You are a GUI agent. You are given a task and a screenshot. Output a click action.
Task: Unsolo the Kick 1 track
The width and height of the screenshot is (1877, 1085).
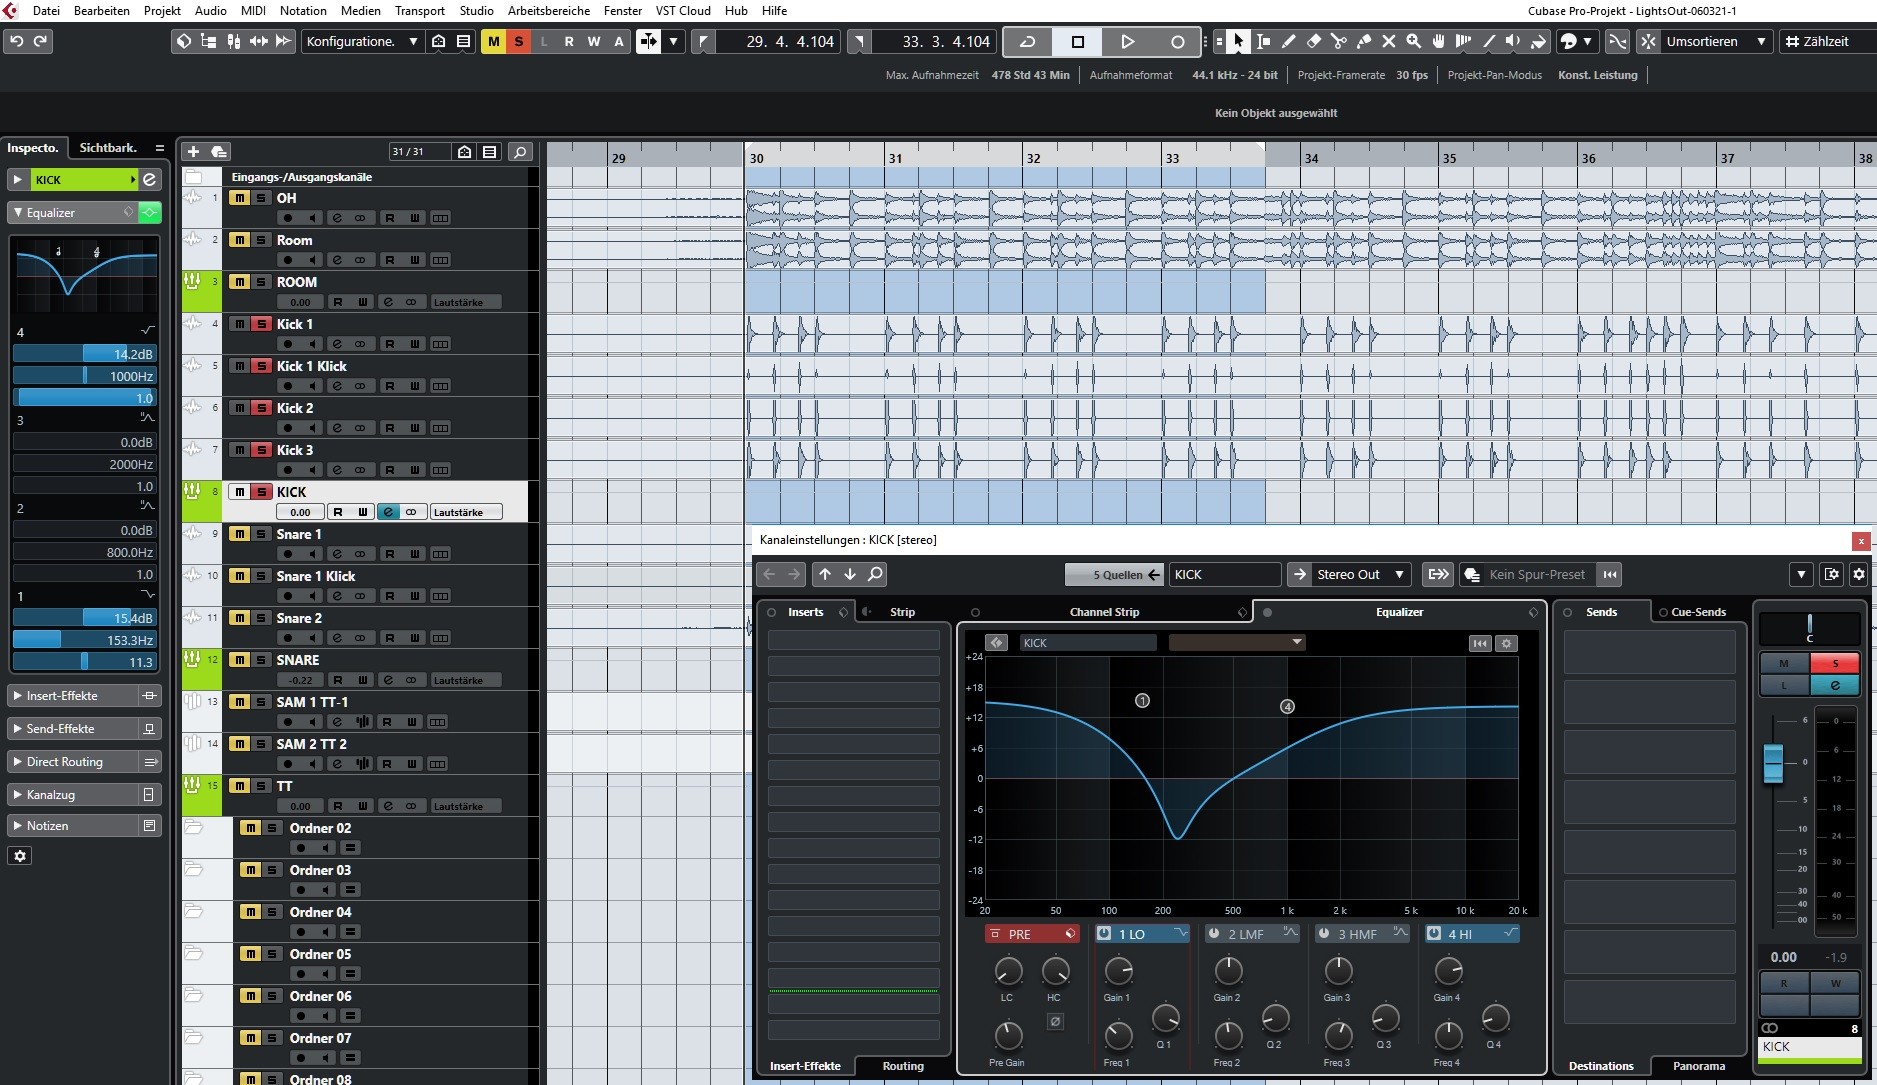pyautogui.click(x=261, y=324)
